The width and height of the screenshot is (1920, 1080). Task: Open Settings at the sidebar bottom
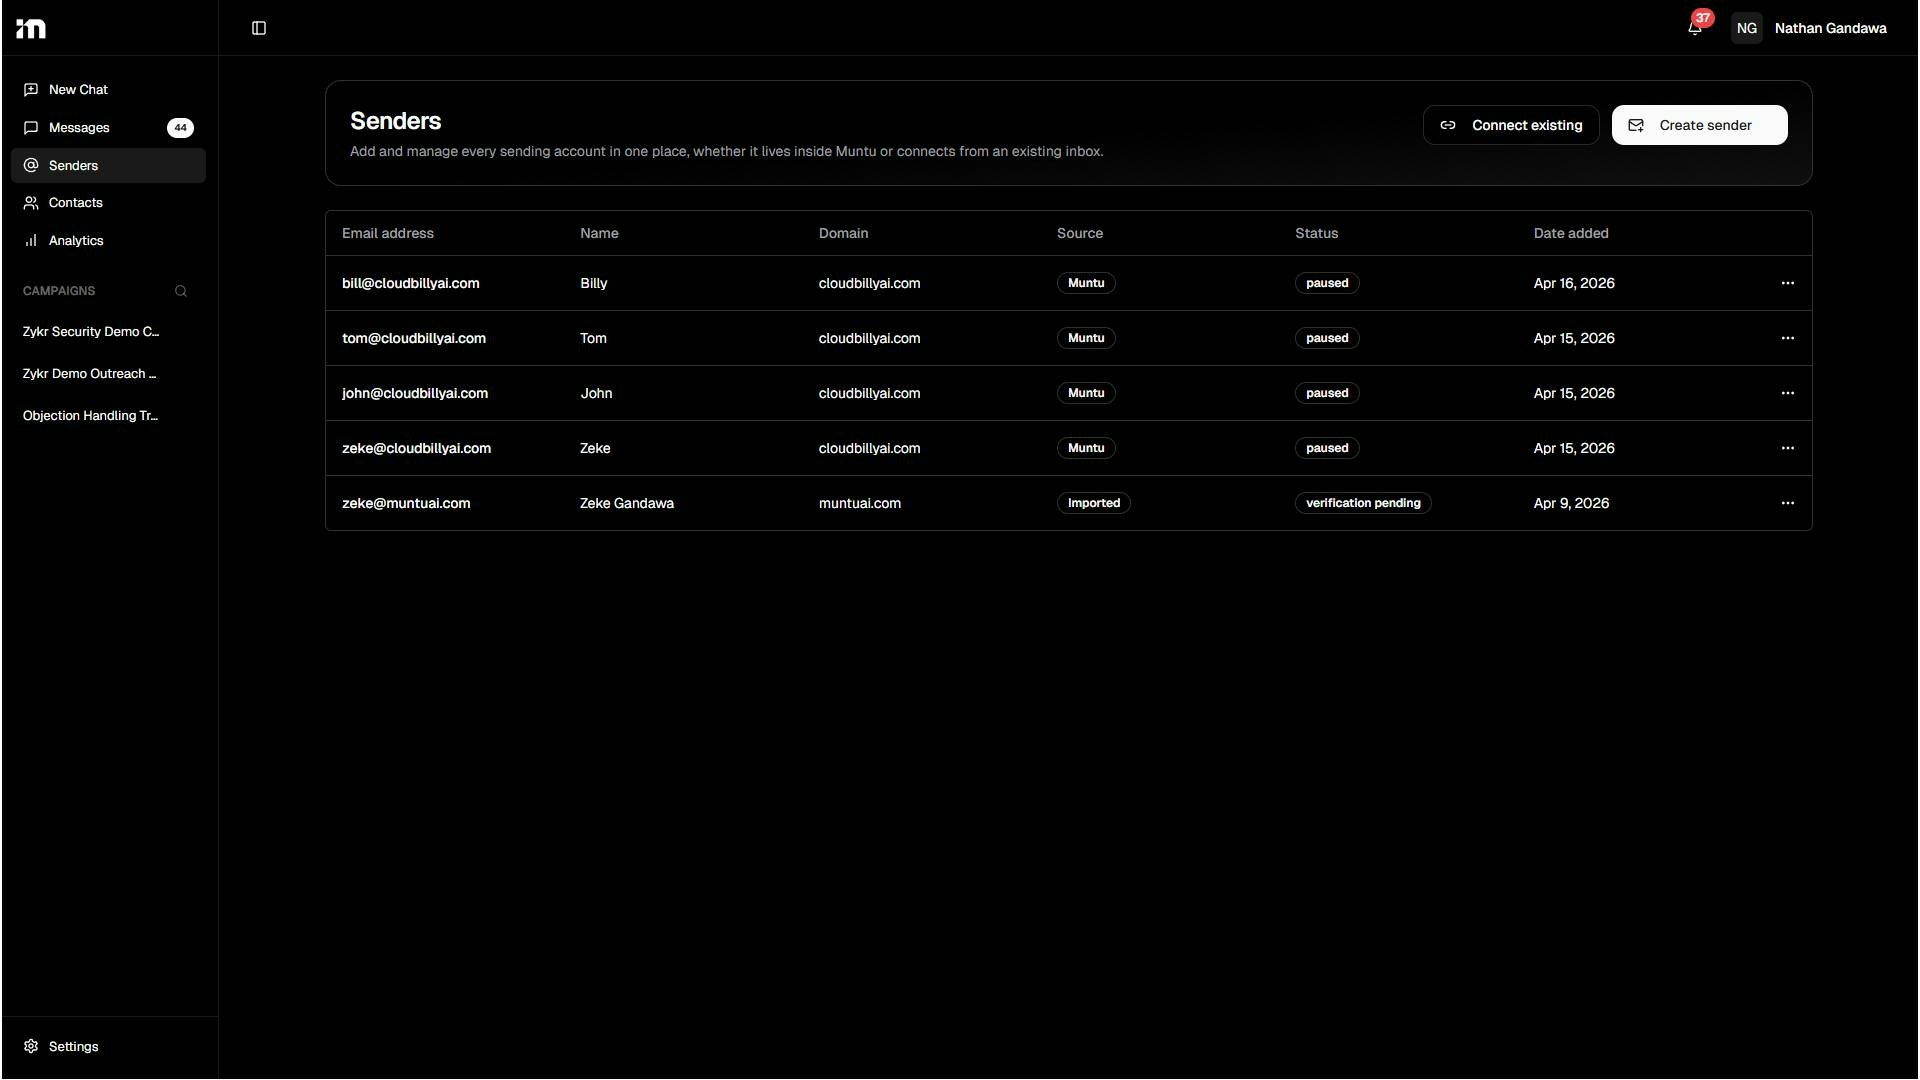108,1047
